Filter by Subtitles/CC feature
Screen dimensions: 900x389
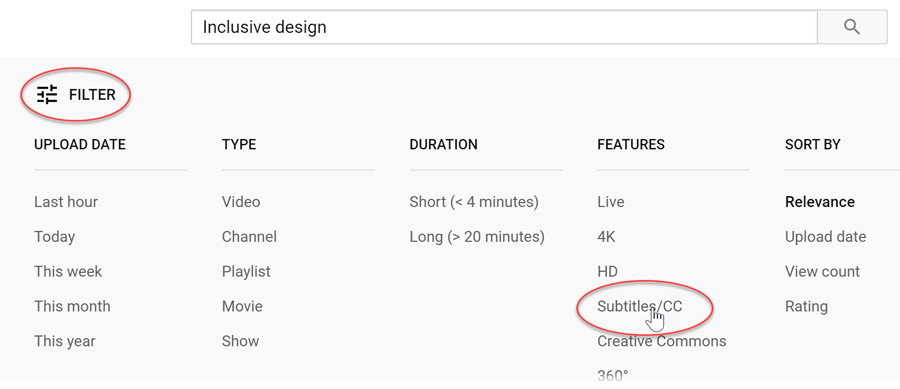click(639, 306)
